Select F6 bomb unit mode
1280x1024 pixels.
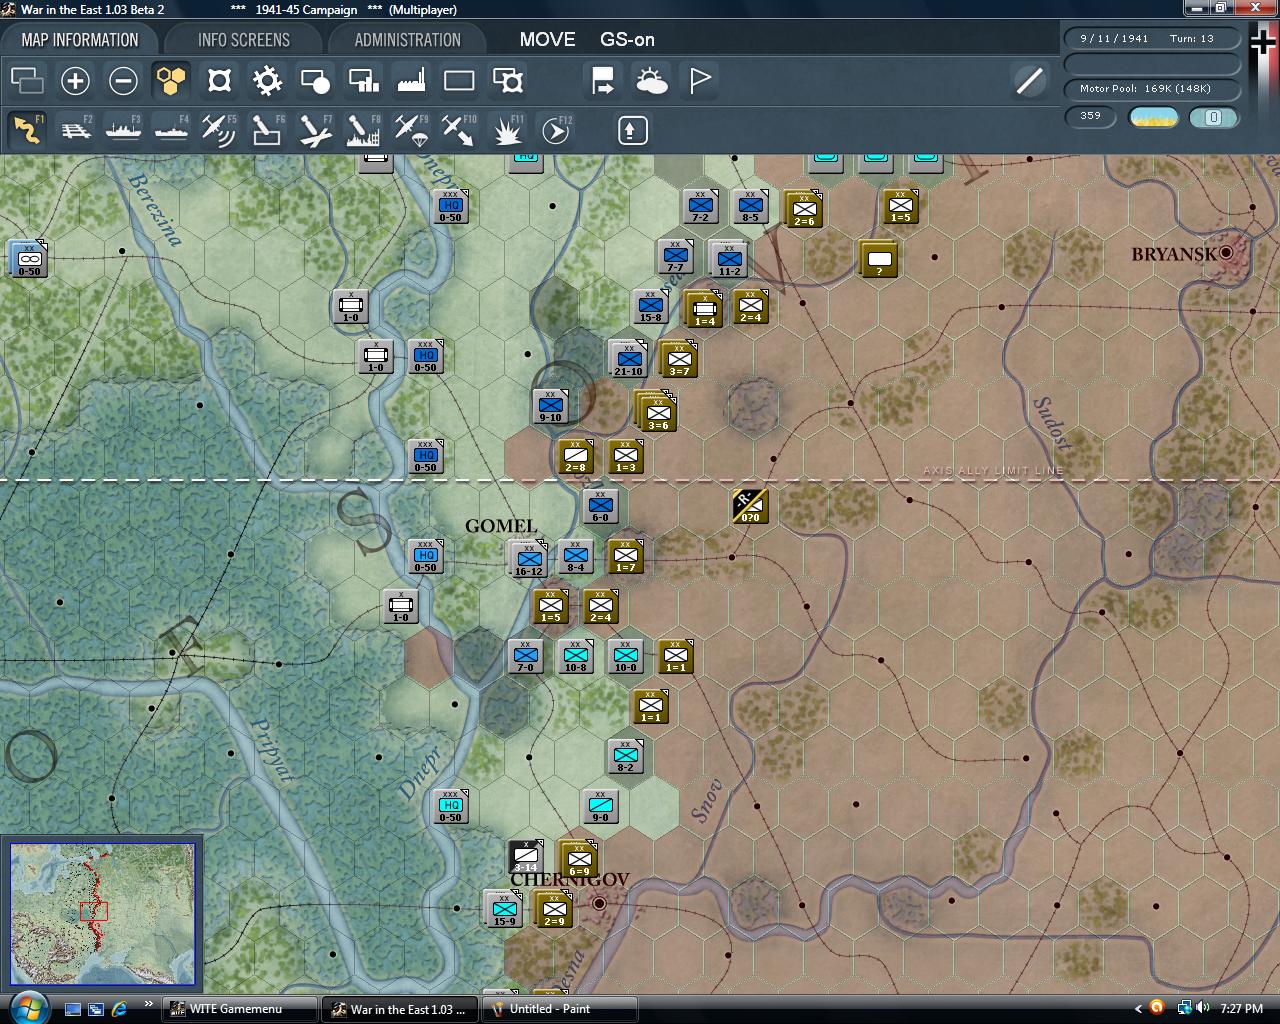pyautogui.click(x=267, y=130)
